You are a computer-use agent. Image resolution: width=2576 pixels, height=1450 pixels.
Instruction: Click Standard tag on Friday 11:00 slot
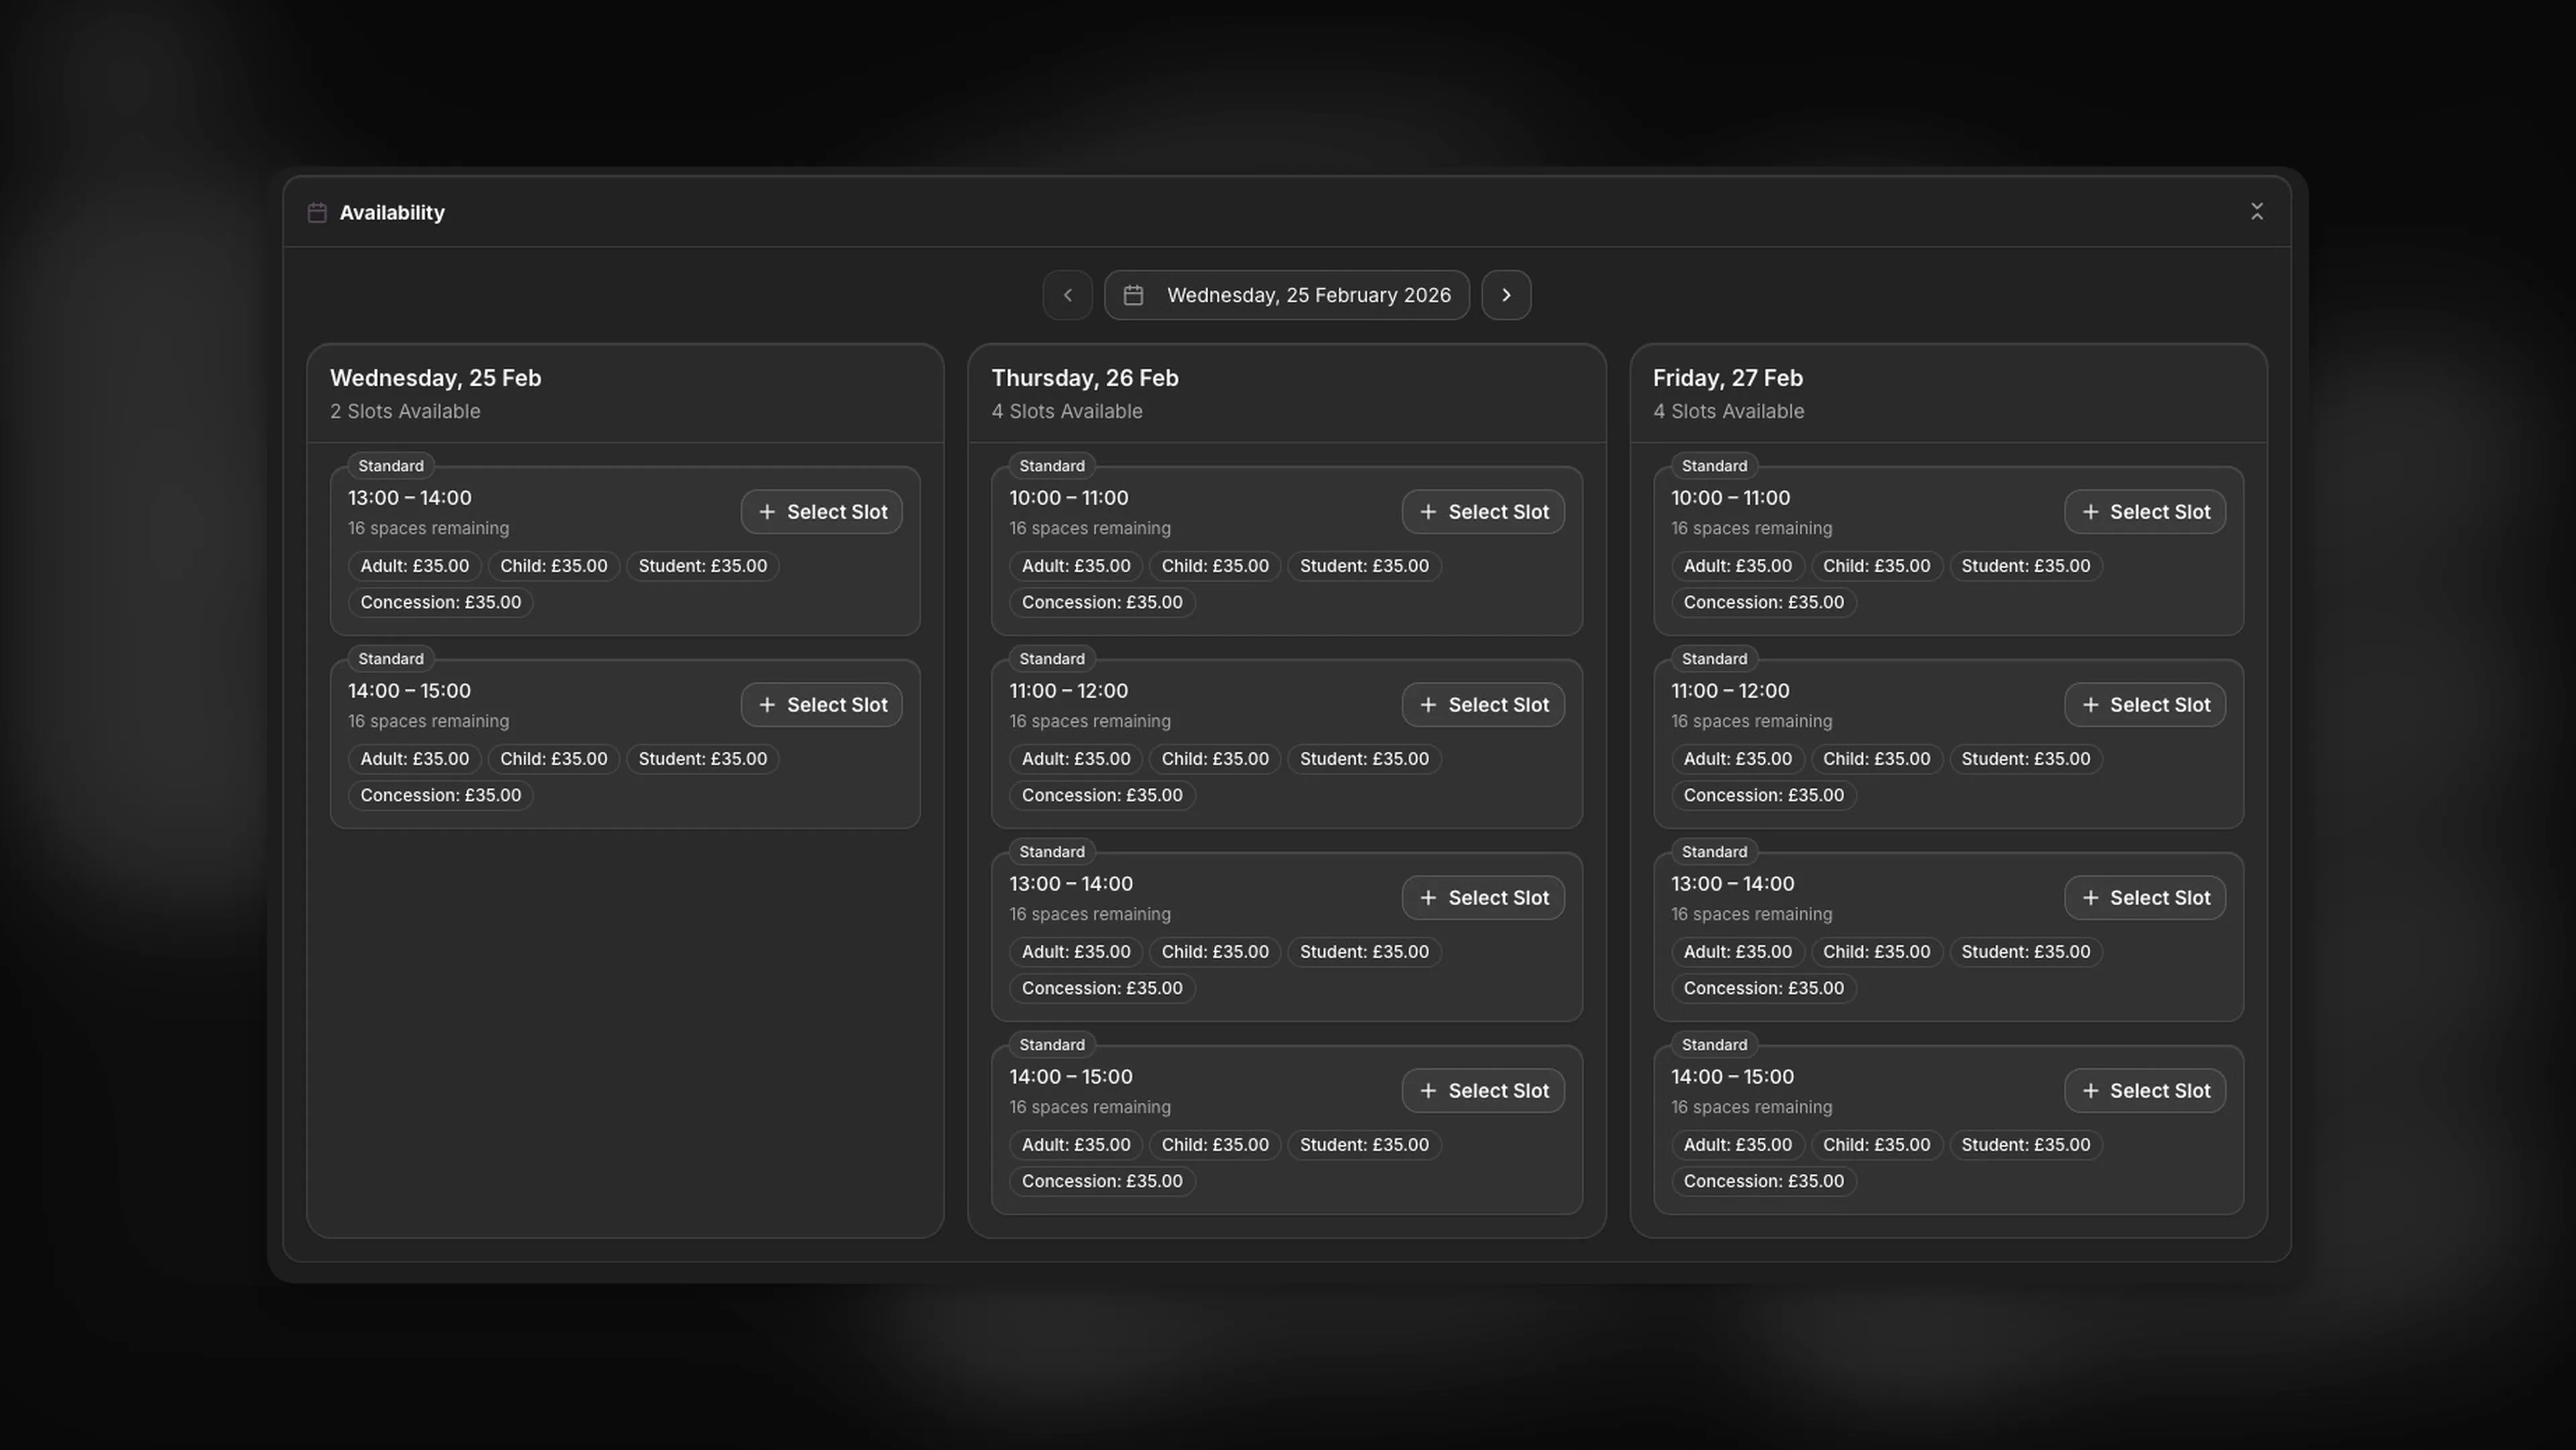click(x=1715, y=659)
